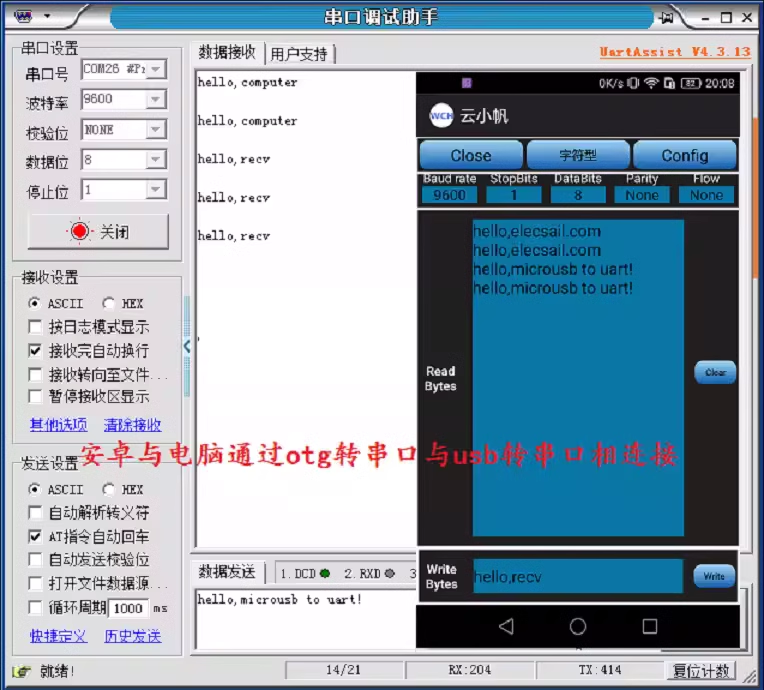This screenshot has width=764, height=690.
Task: Select ASCII under 接收设置
Action: coord(35,304)
